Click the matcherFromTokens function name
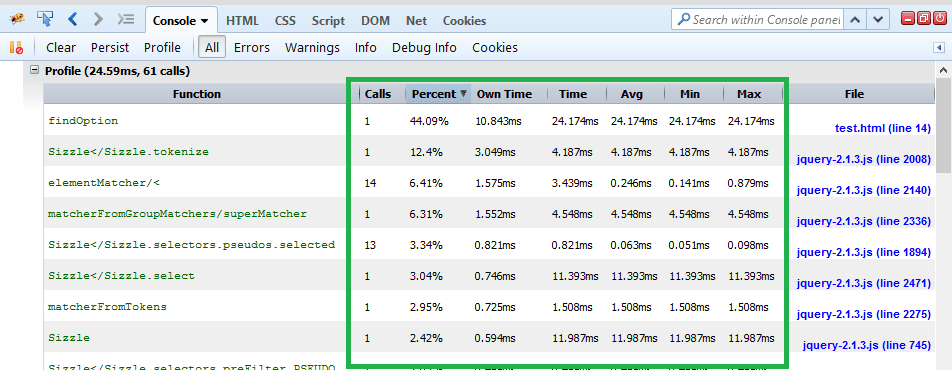The width and height of the screenshot is (952, 370). click(107, 307)
